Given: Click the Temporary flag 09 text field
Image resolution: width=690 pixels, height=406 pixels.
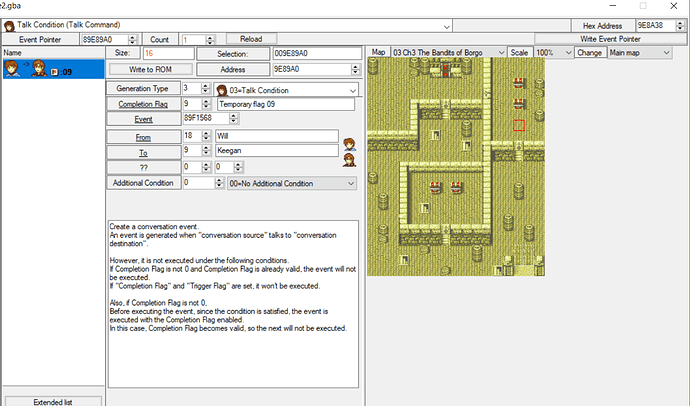Looking at the screenshot, I should click(x=286, y=104).
